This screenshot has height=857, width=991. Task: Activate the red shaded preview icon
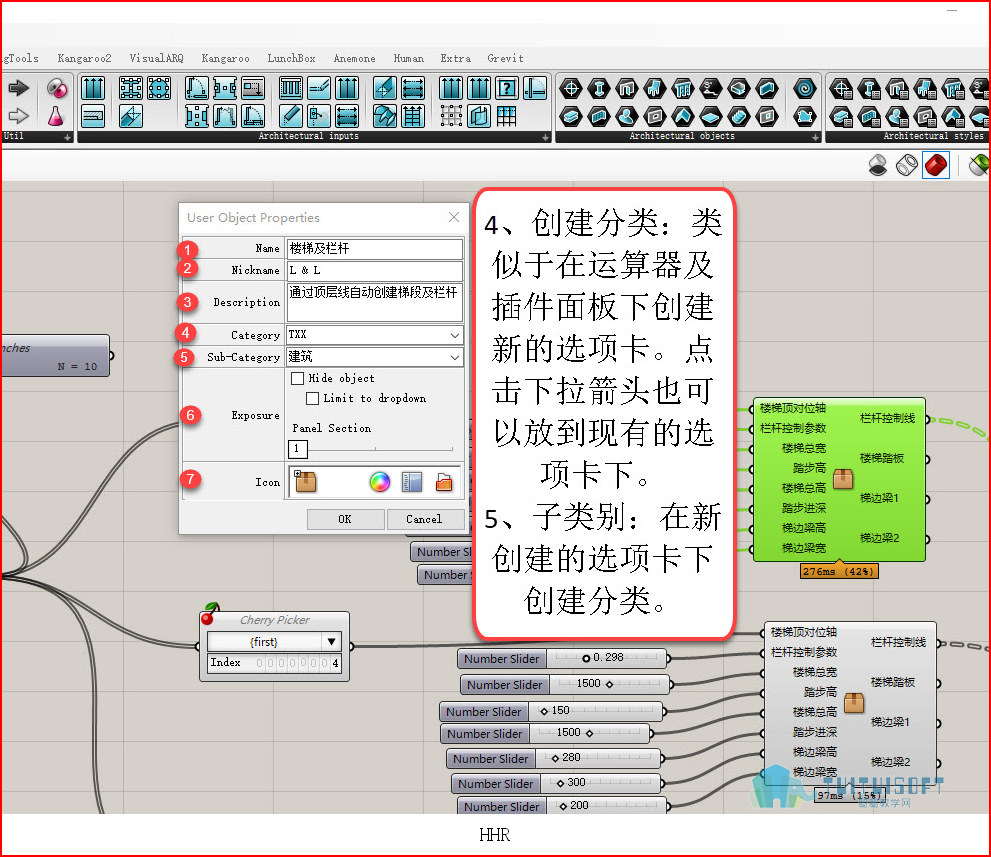[x=935, y=166]
